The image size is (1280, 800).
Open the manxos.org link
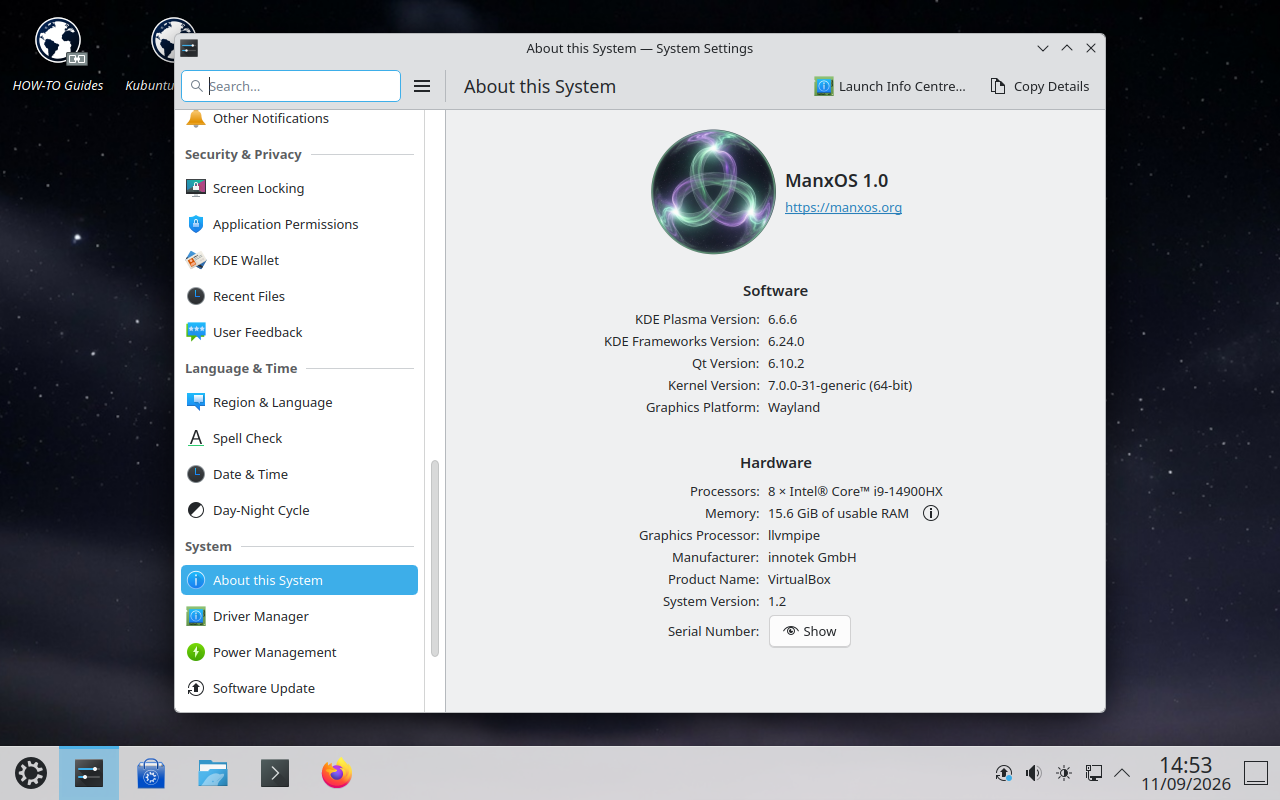coord(844,207)
